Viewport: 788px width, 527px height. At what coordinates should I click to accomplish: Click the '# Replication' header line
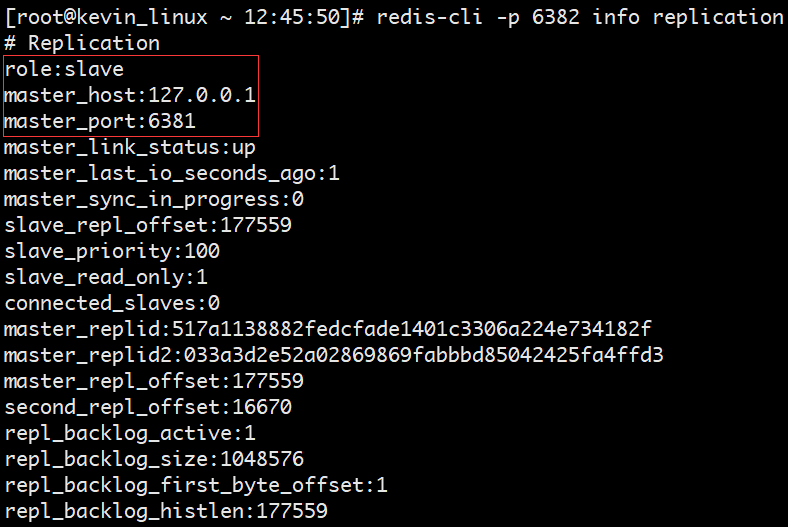[x=82, y=43]
